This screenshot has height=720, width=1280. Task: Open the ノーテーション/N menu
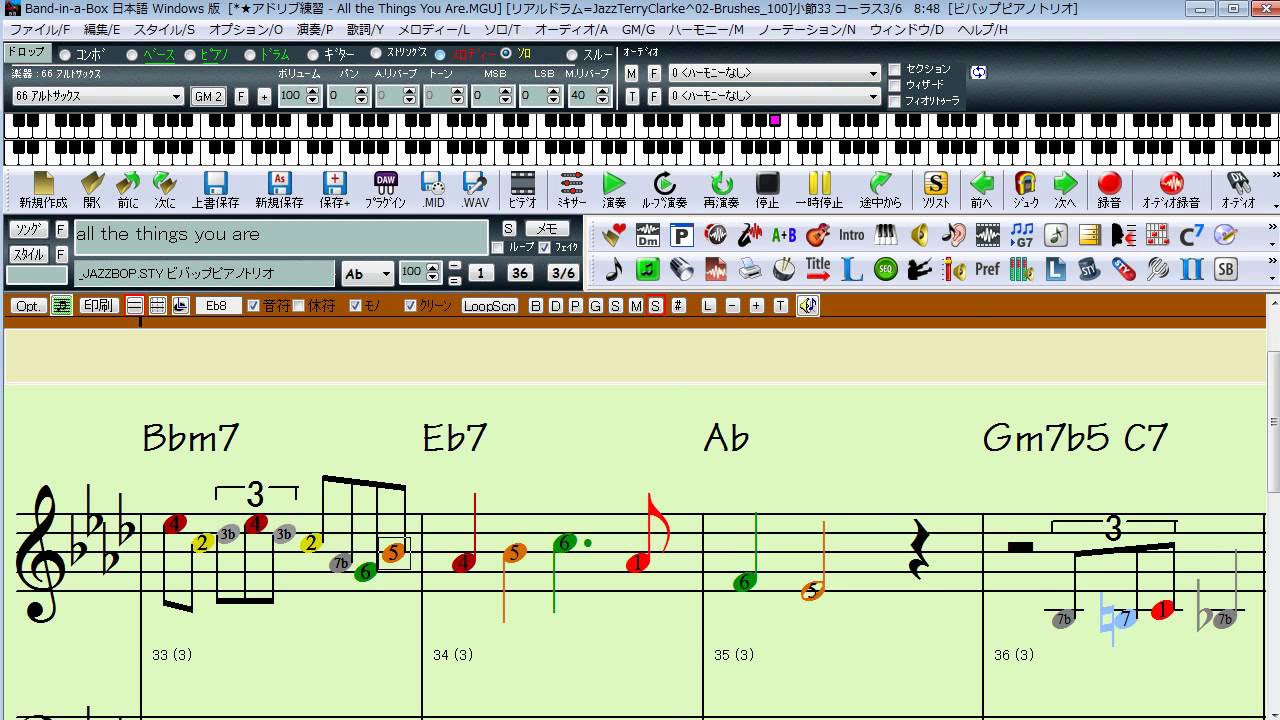[807, 30]
